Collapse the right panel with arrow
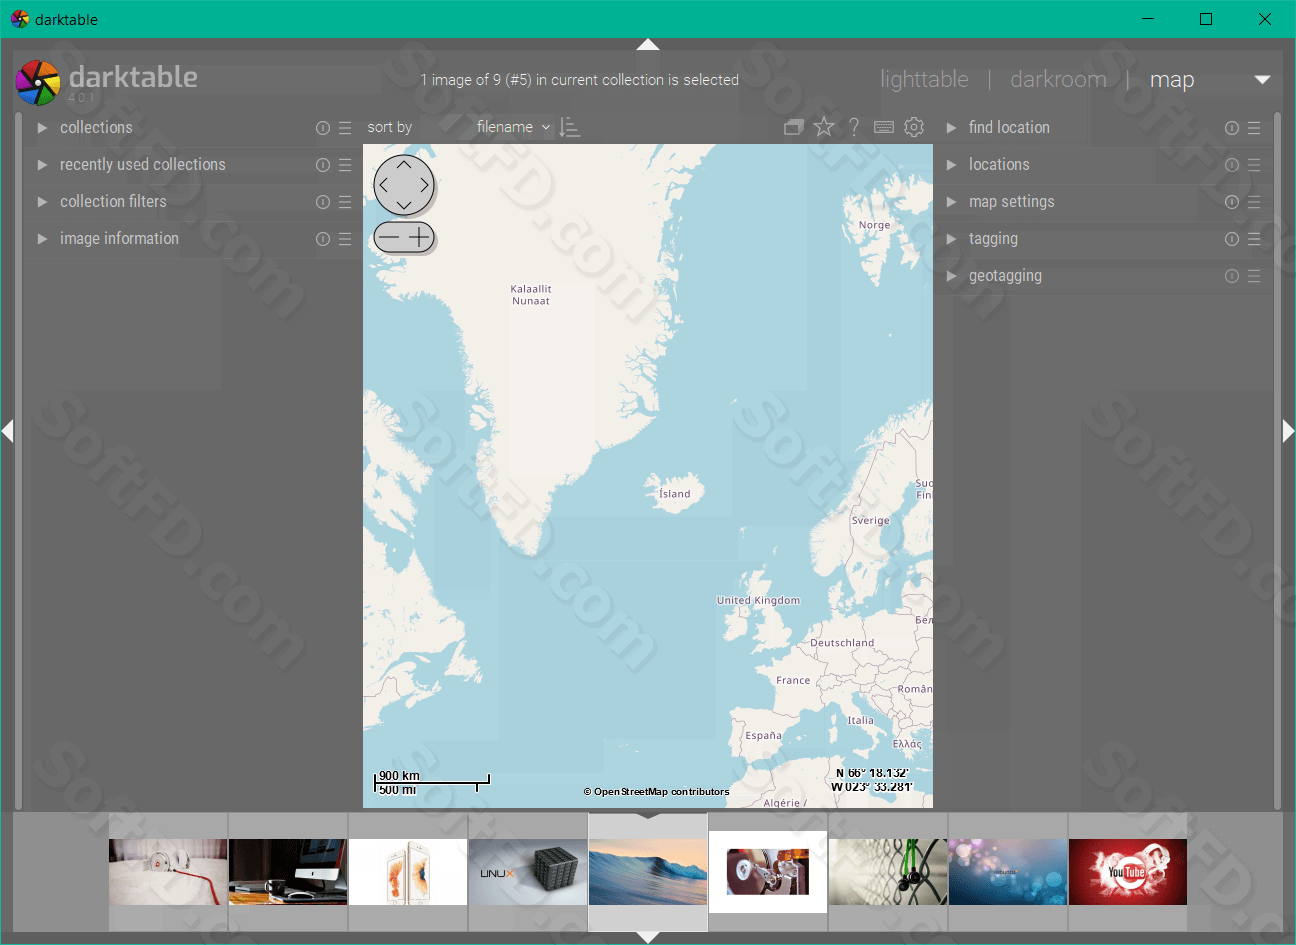This screenshot has height=945, width=1296. coord(1289,431)
